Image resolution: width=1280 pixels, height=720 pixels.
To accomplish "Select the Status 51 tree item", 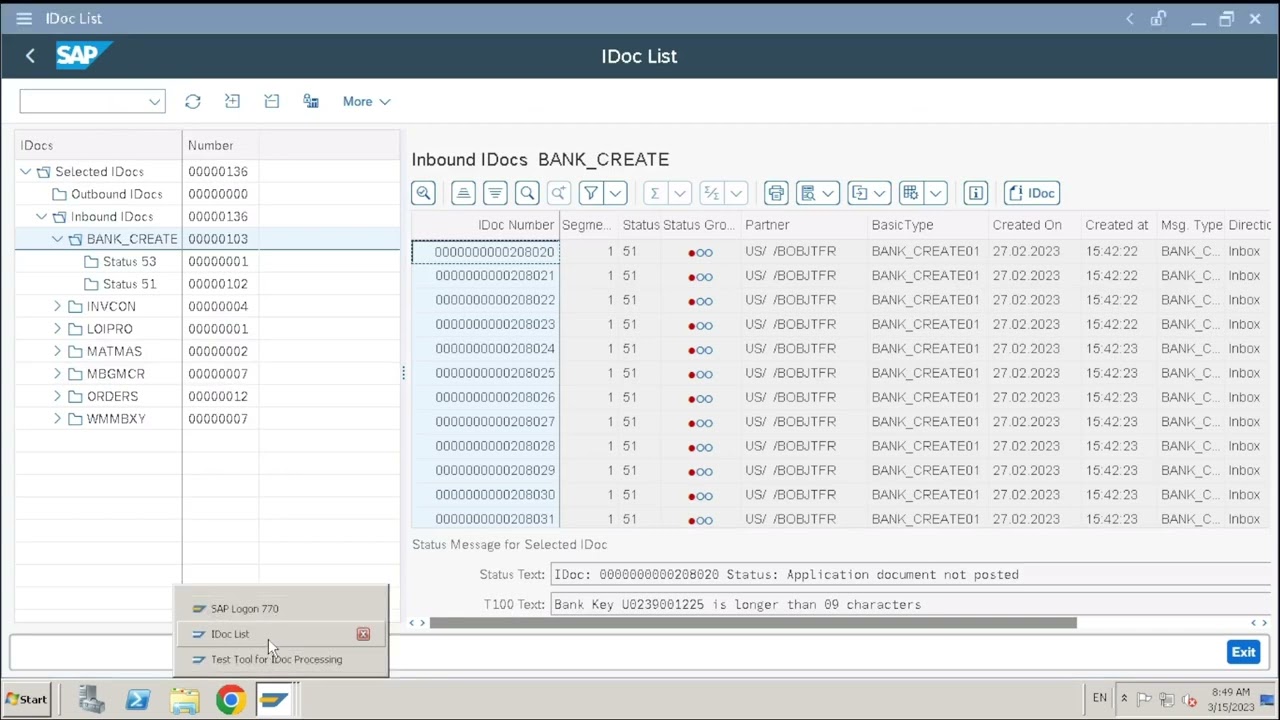I will click(129, 284).
